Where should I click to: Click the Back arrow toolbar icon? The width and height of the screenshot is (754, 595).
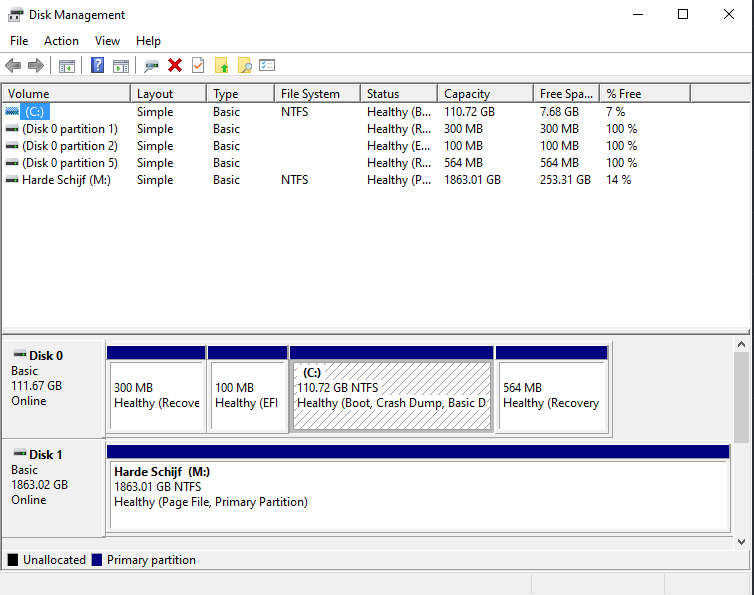[x=13, y=65]
